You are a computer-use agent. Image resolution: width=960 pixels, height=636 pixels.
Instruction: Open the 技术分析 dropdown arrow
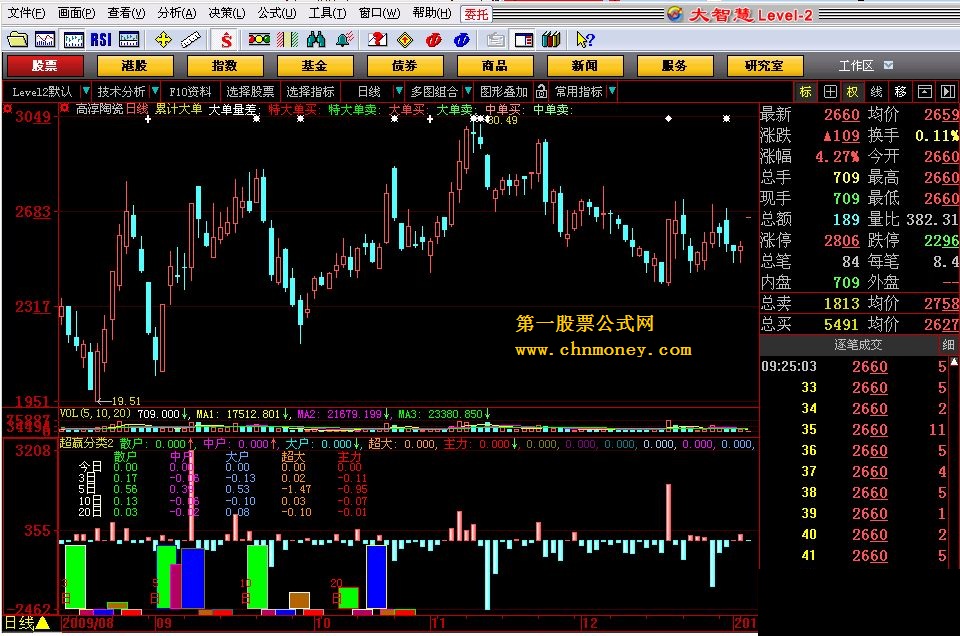click(155, 91)
